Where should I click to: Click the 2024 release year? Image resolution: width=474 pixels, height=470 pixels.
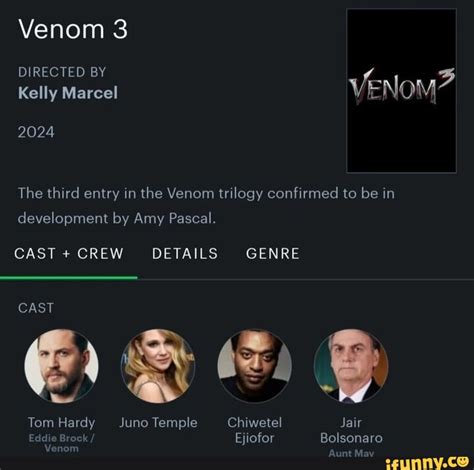click(x=36, y=132)
